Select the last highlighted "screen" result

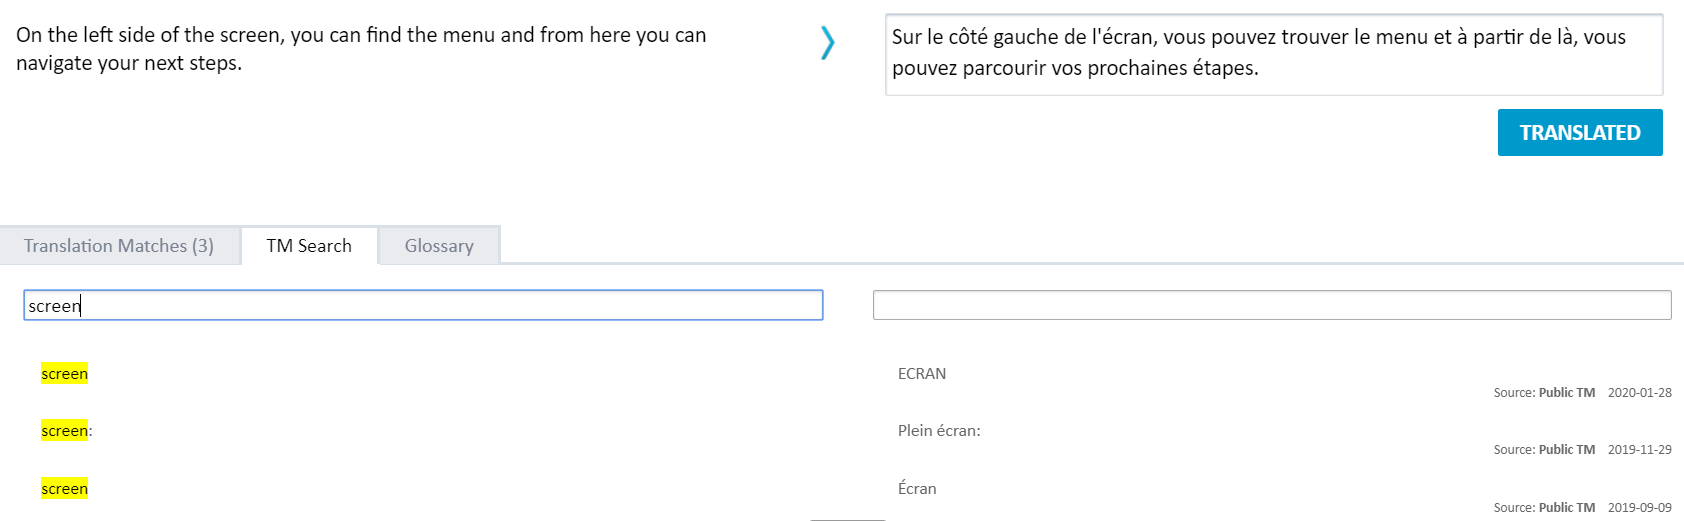(65, 489)
